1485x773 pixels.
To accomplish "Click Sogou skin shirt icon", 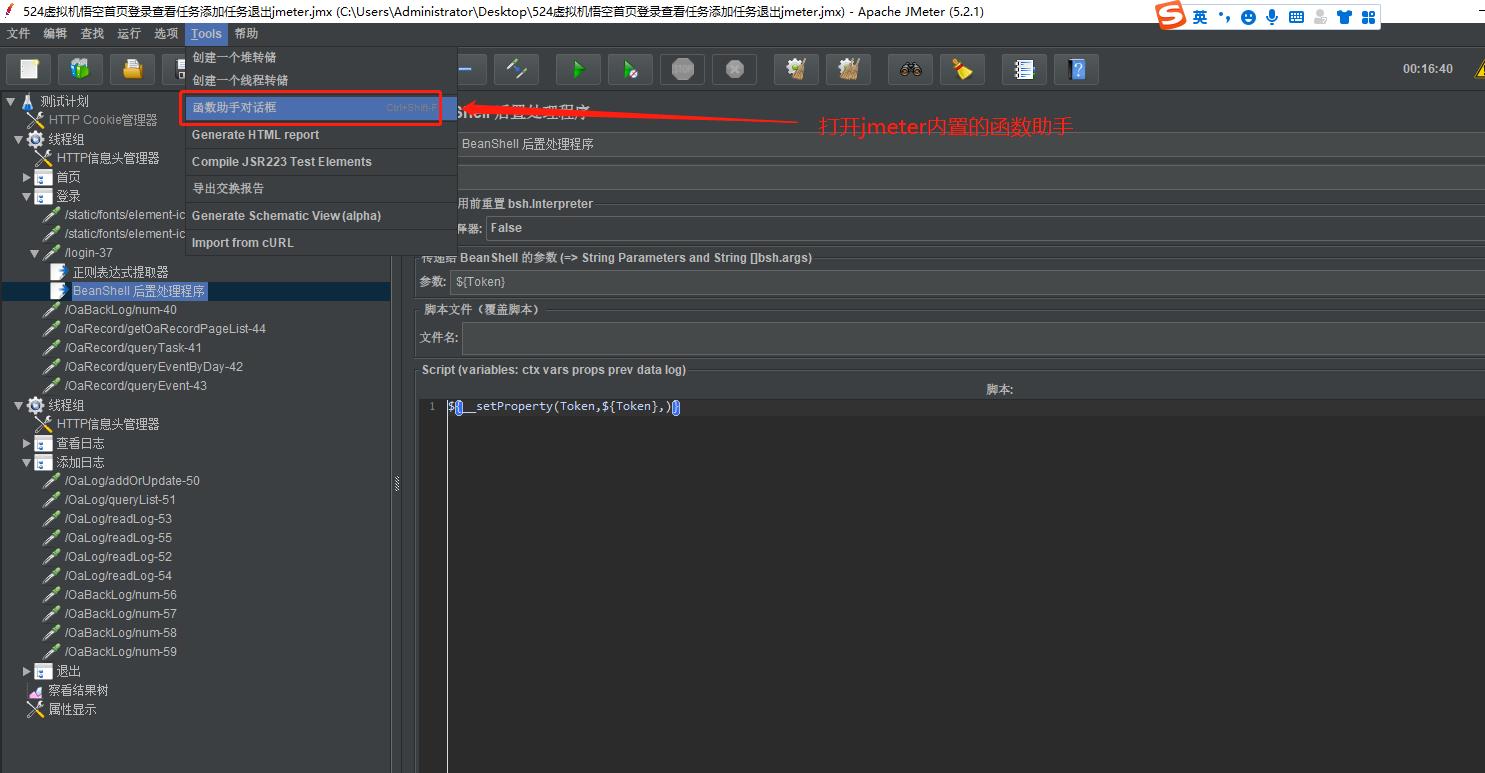I will tap(1344, 17).
